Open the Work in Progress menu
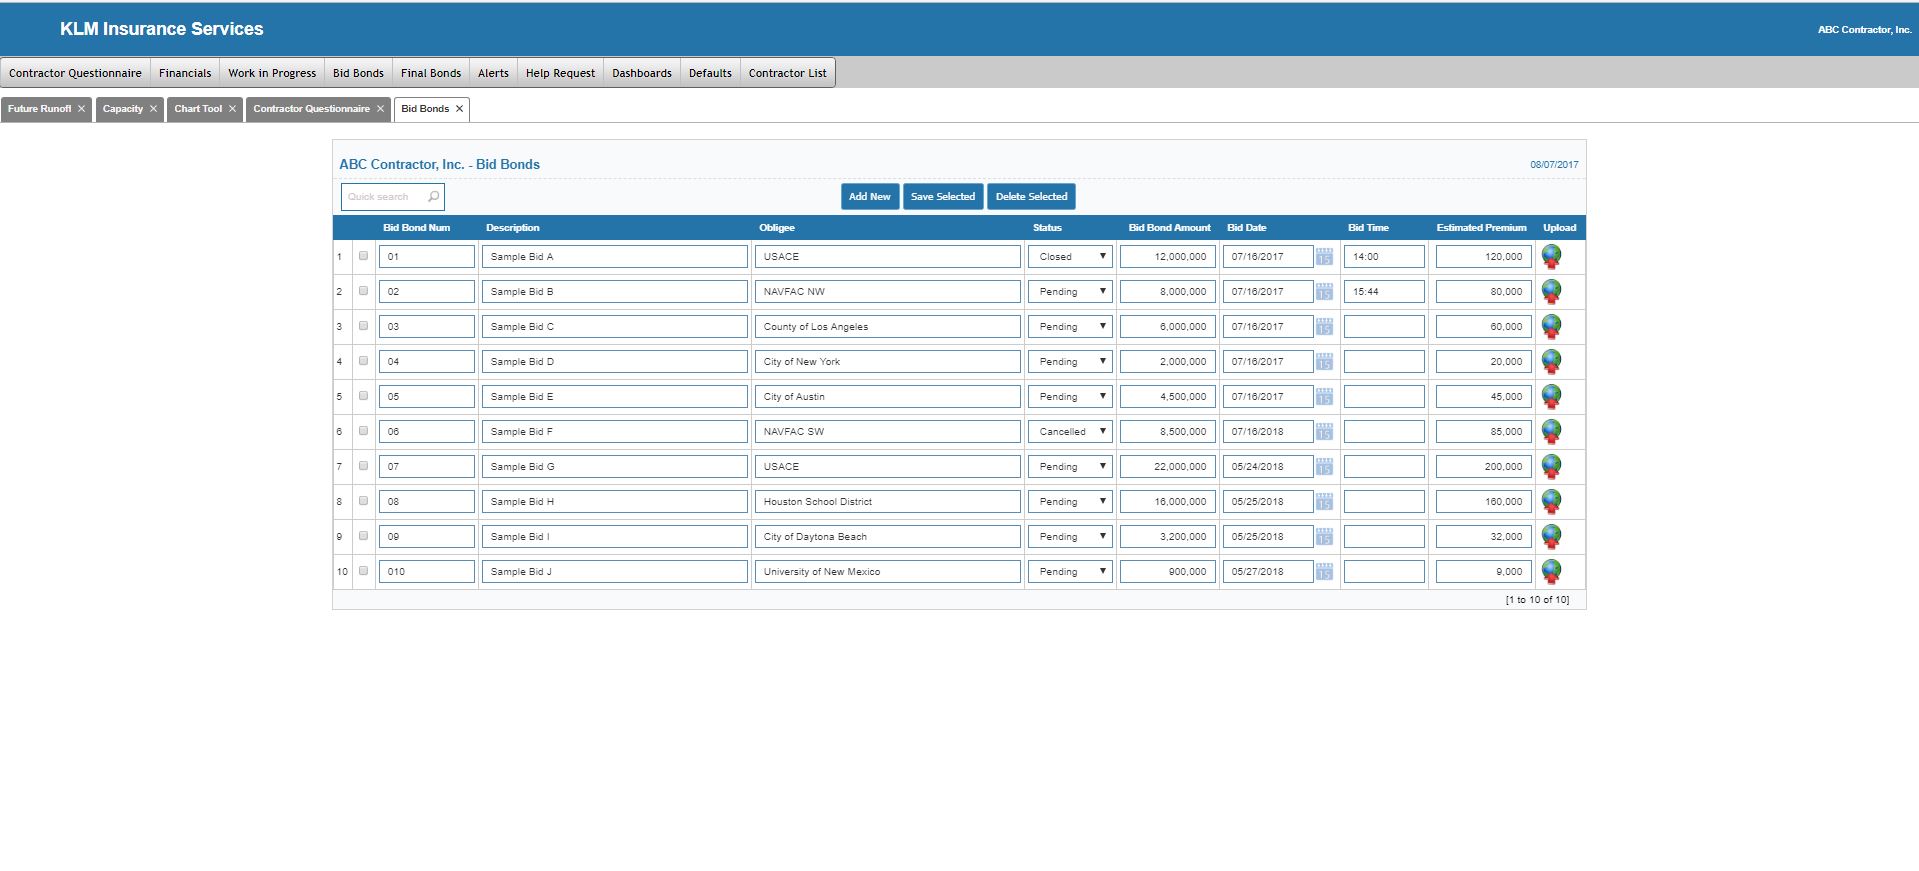1919x871 pixels. point(272,73)
